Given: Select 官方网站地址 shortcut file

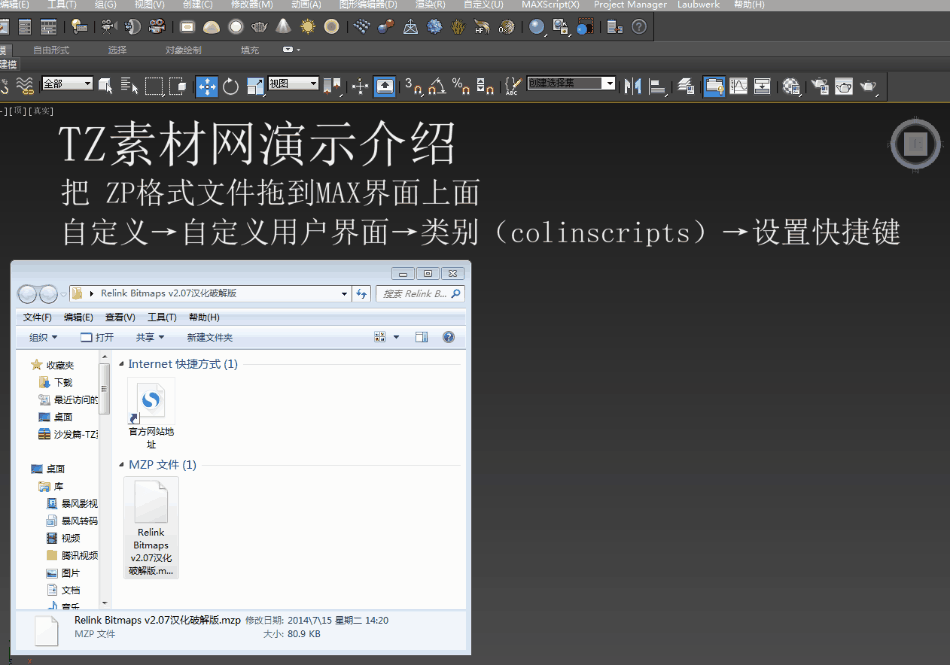Looking at the screenshot, I should [x=151, y=414].
